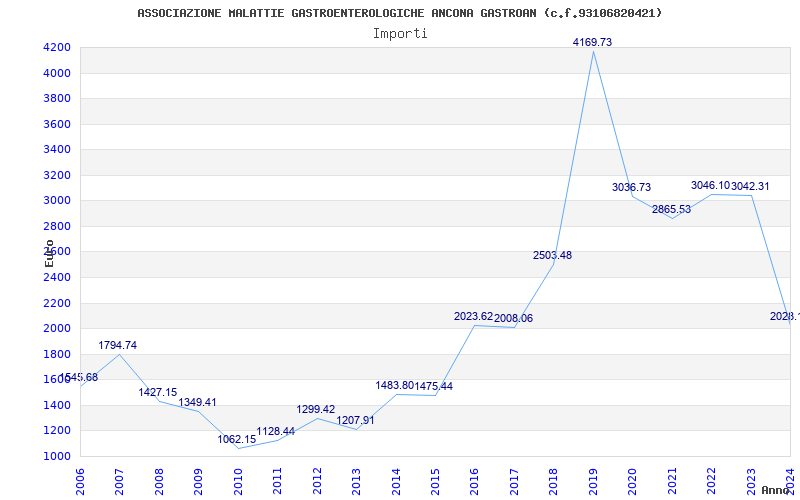Click the 2011 year axis label
Viewport: 800px width, 500px height.
pos(278,482)
